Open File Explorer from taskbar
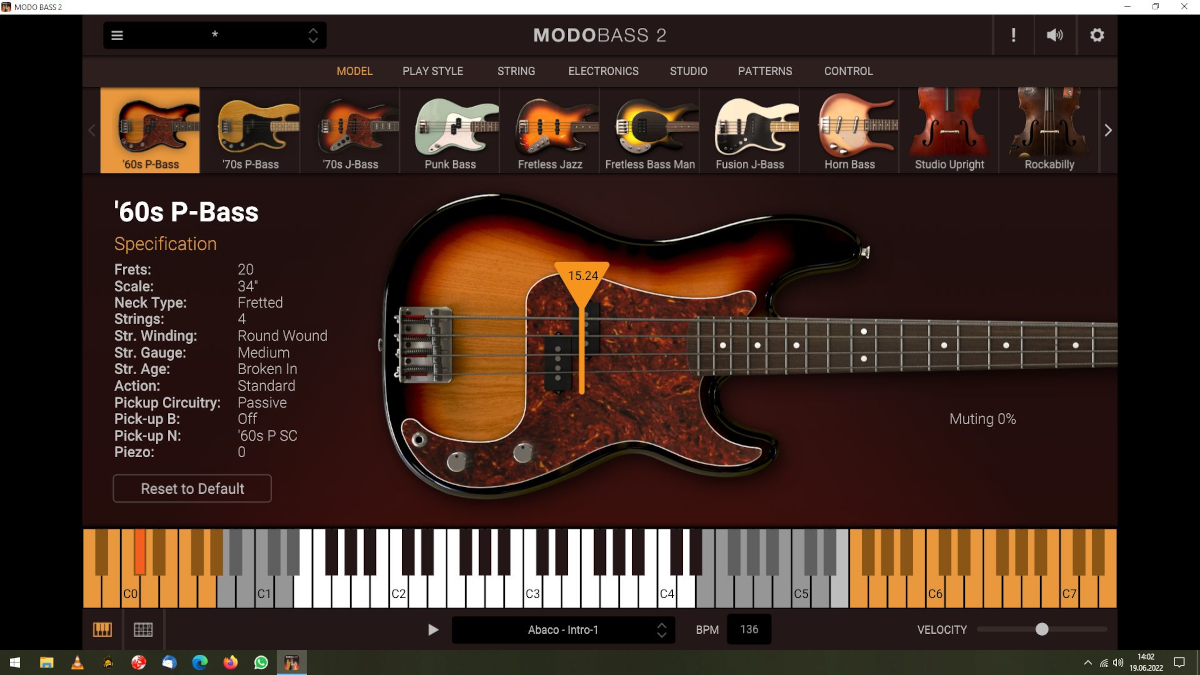1200x675 pixels. tap(46, 662)
